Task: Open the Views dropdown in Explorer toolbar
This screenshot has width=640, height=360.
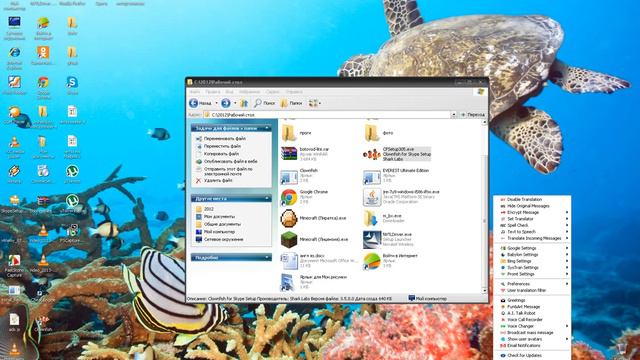Action: [314, 103]
